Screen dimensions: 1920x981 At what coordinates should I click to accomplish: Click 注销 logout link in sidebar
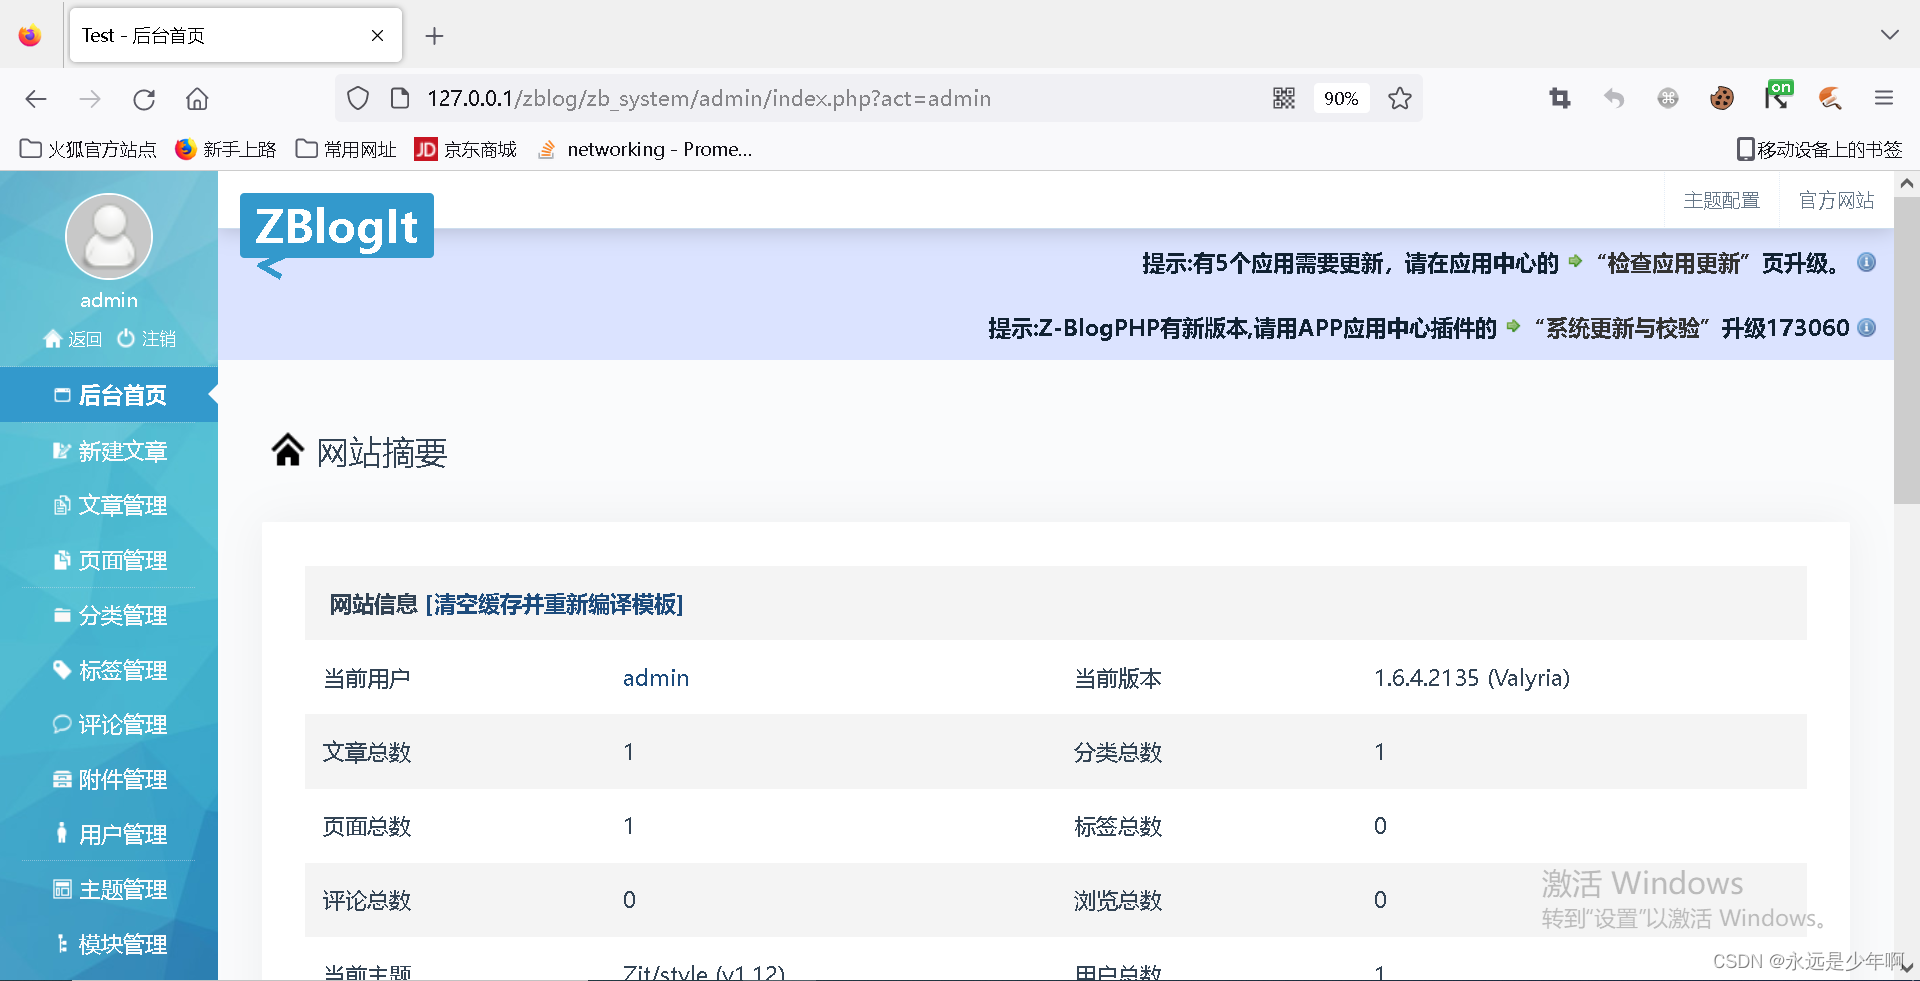[x=146, y=339]
